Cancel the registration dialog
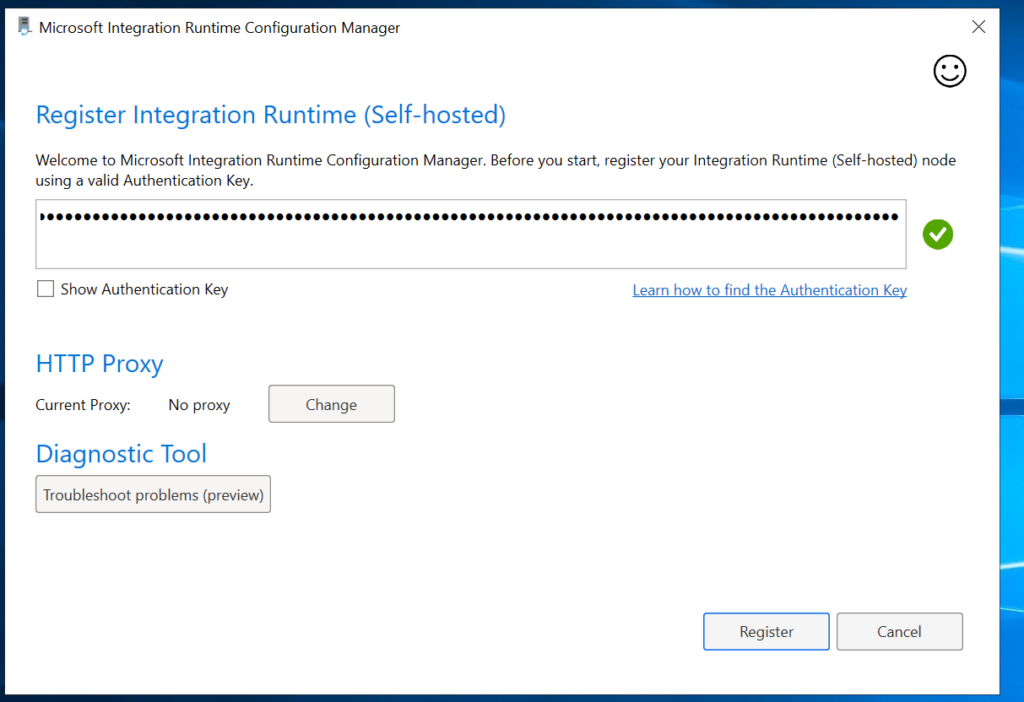This screenshot has height=702, width=1024. point(899,632)
